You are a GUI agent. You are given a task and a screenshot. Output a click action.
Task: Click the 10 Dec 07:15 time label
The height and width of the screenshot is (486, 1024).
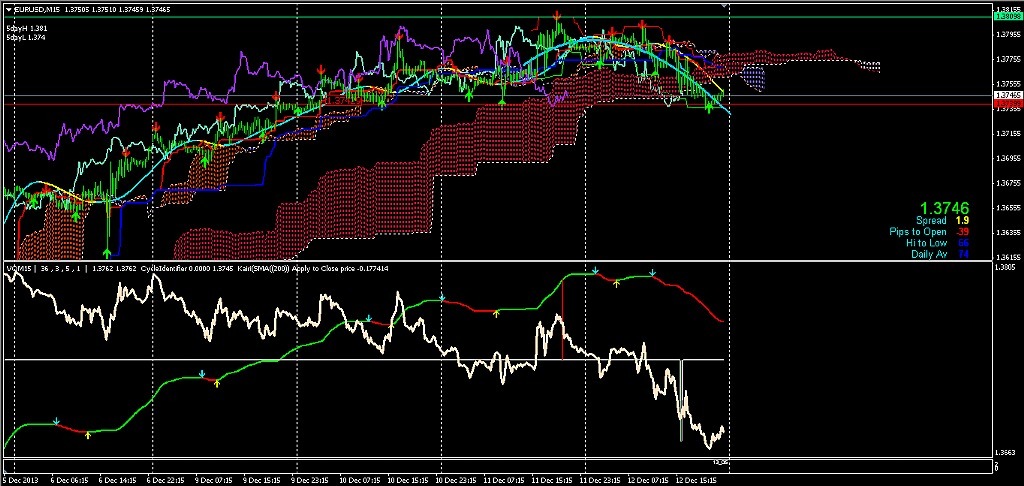pyautogui.click(x=359, y=480)
